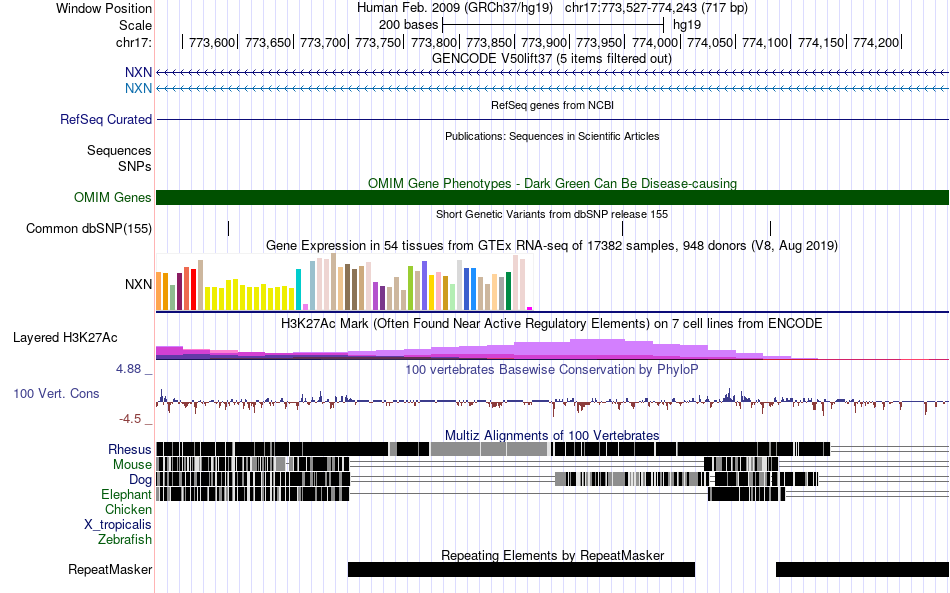
Task: Click the RepeatMasker track label
Action: (x=110, y=569)
